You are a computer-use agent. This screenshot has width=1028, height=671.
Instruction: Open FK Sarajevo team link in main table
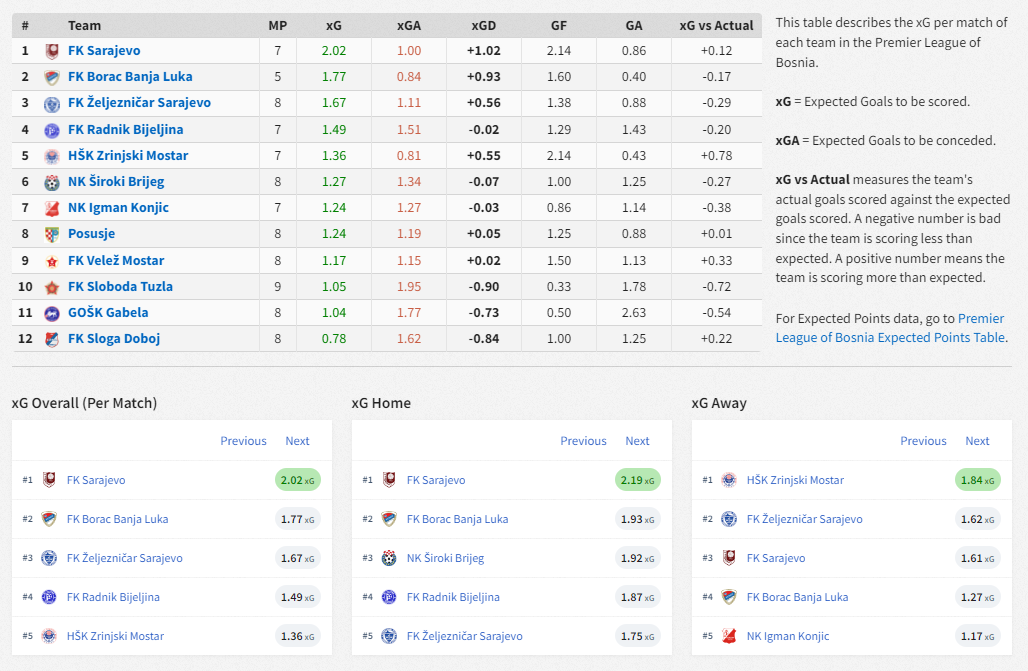pos(104,51)
